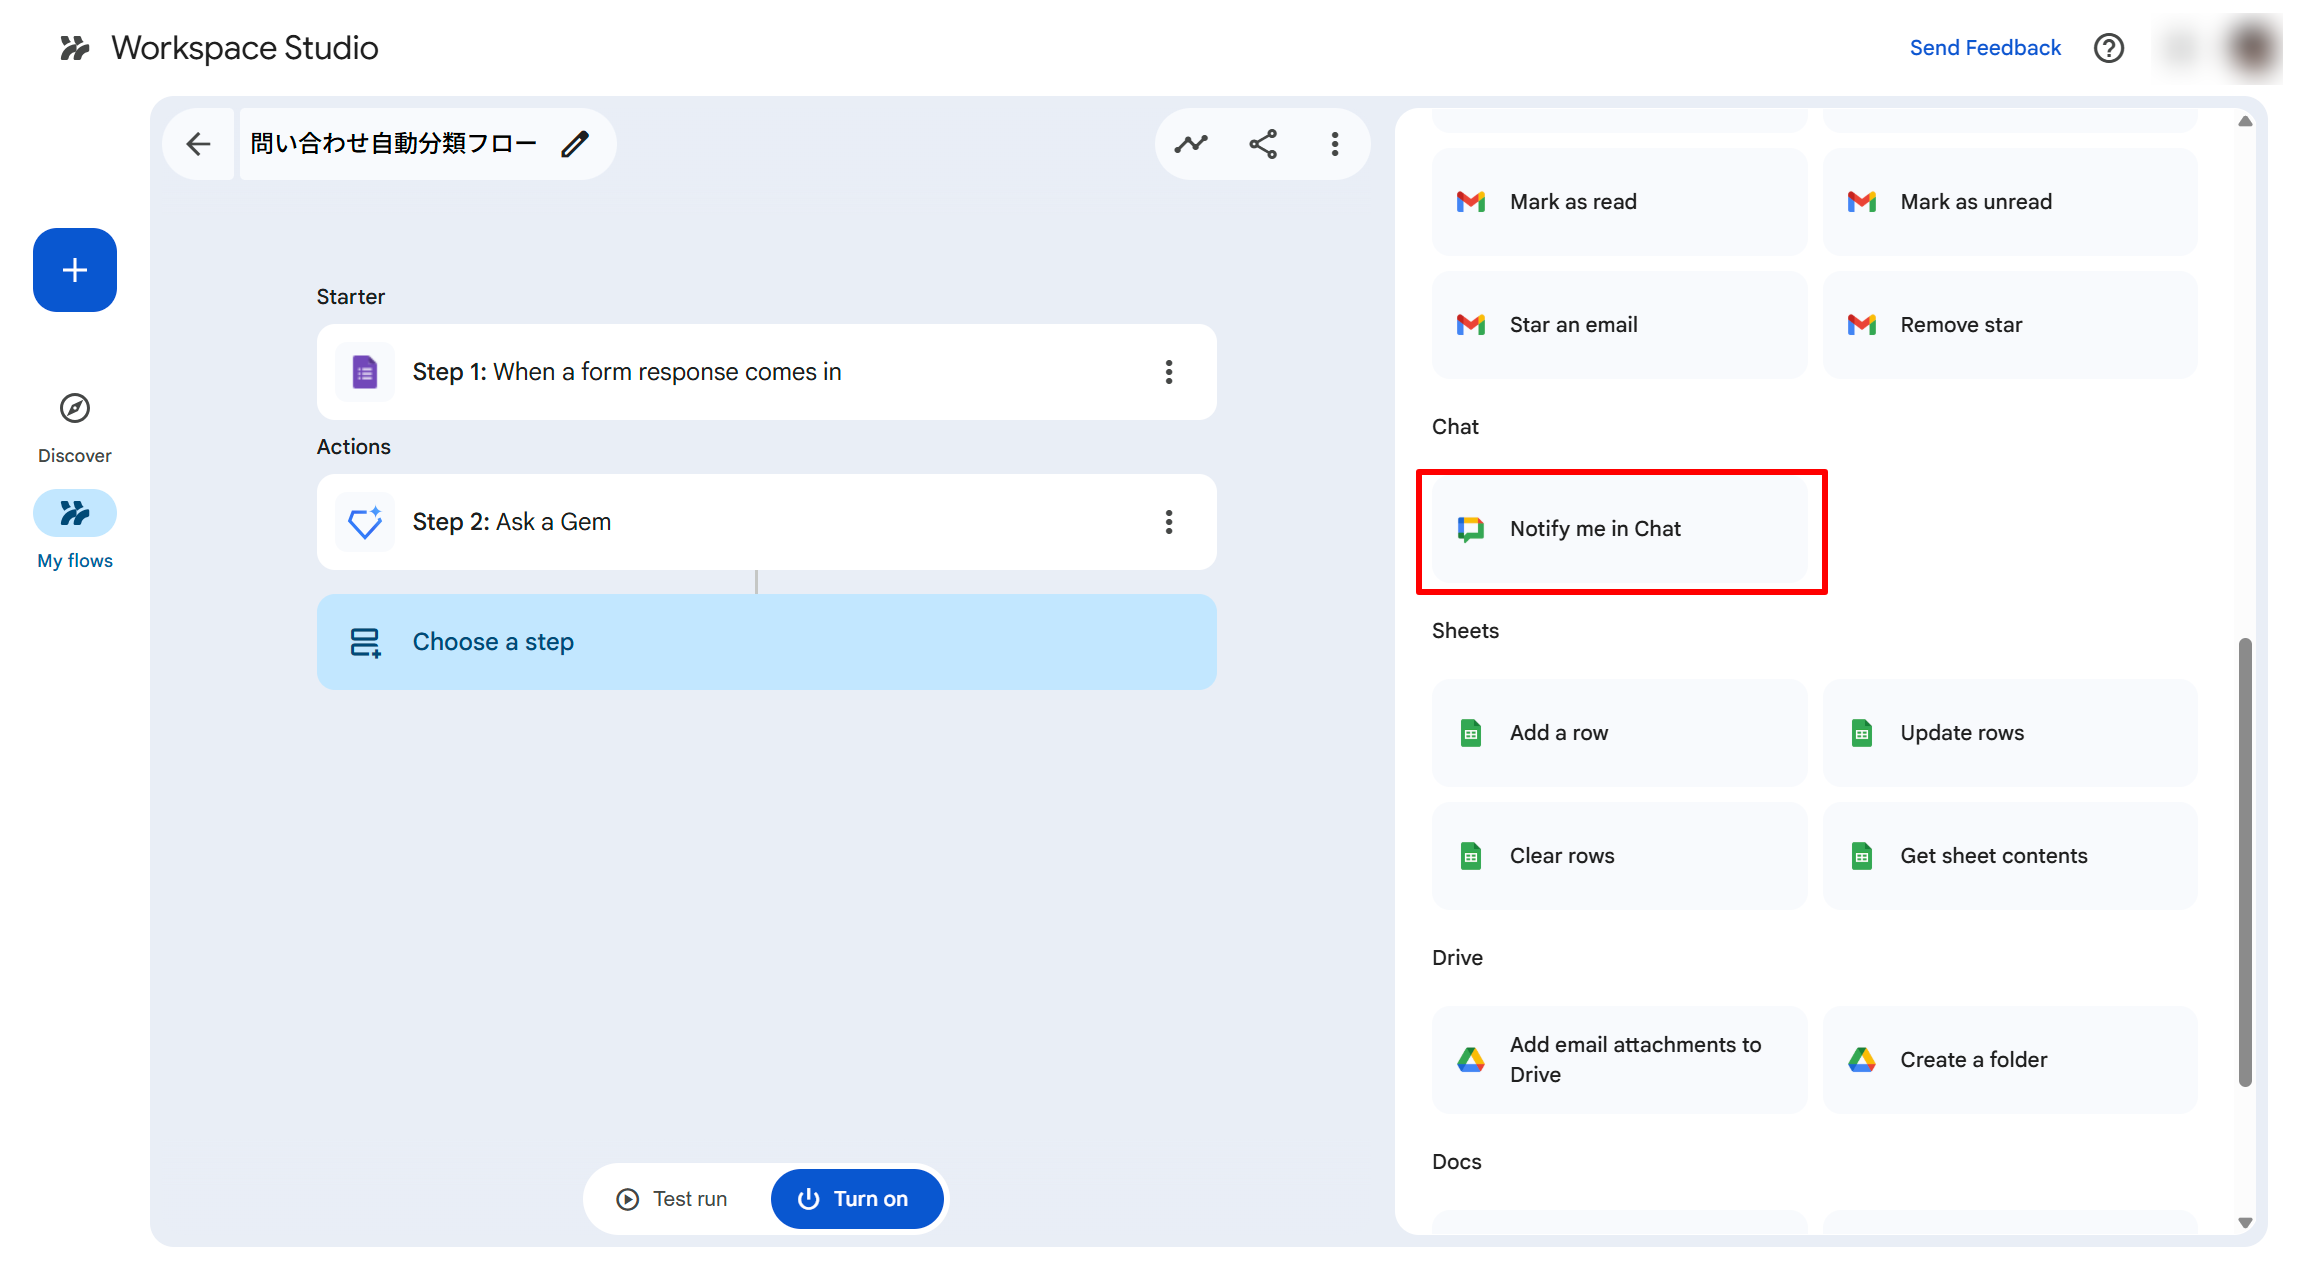
Task: Open the activity graph icon
Action: [1191, 144]
